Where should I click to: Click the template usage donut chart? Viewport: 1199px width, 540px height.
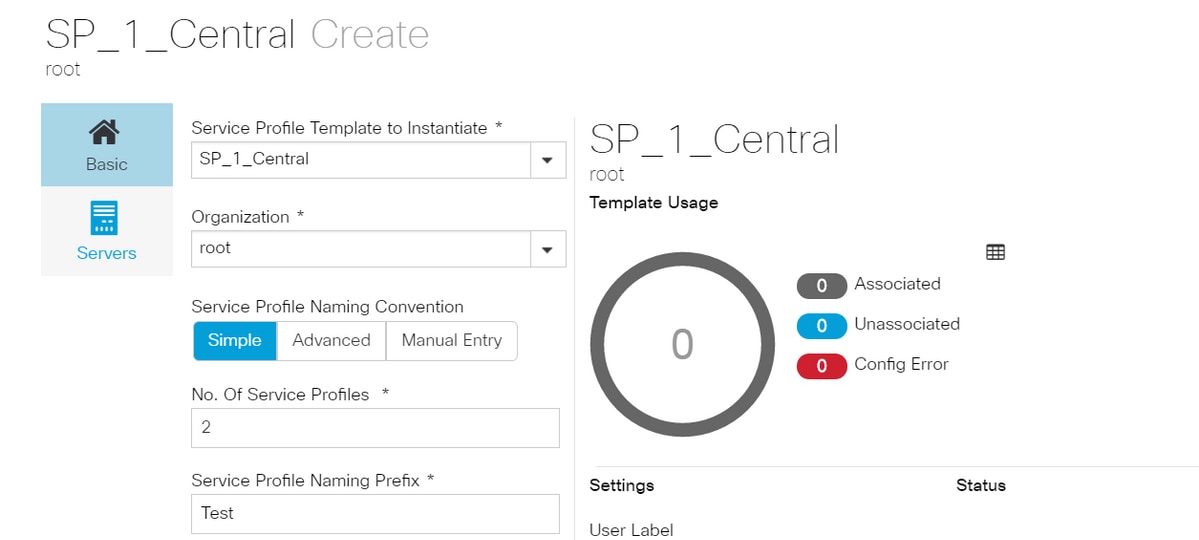point(682,343)
